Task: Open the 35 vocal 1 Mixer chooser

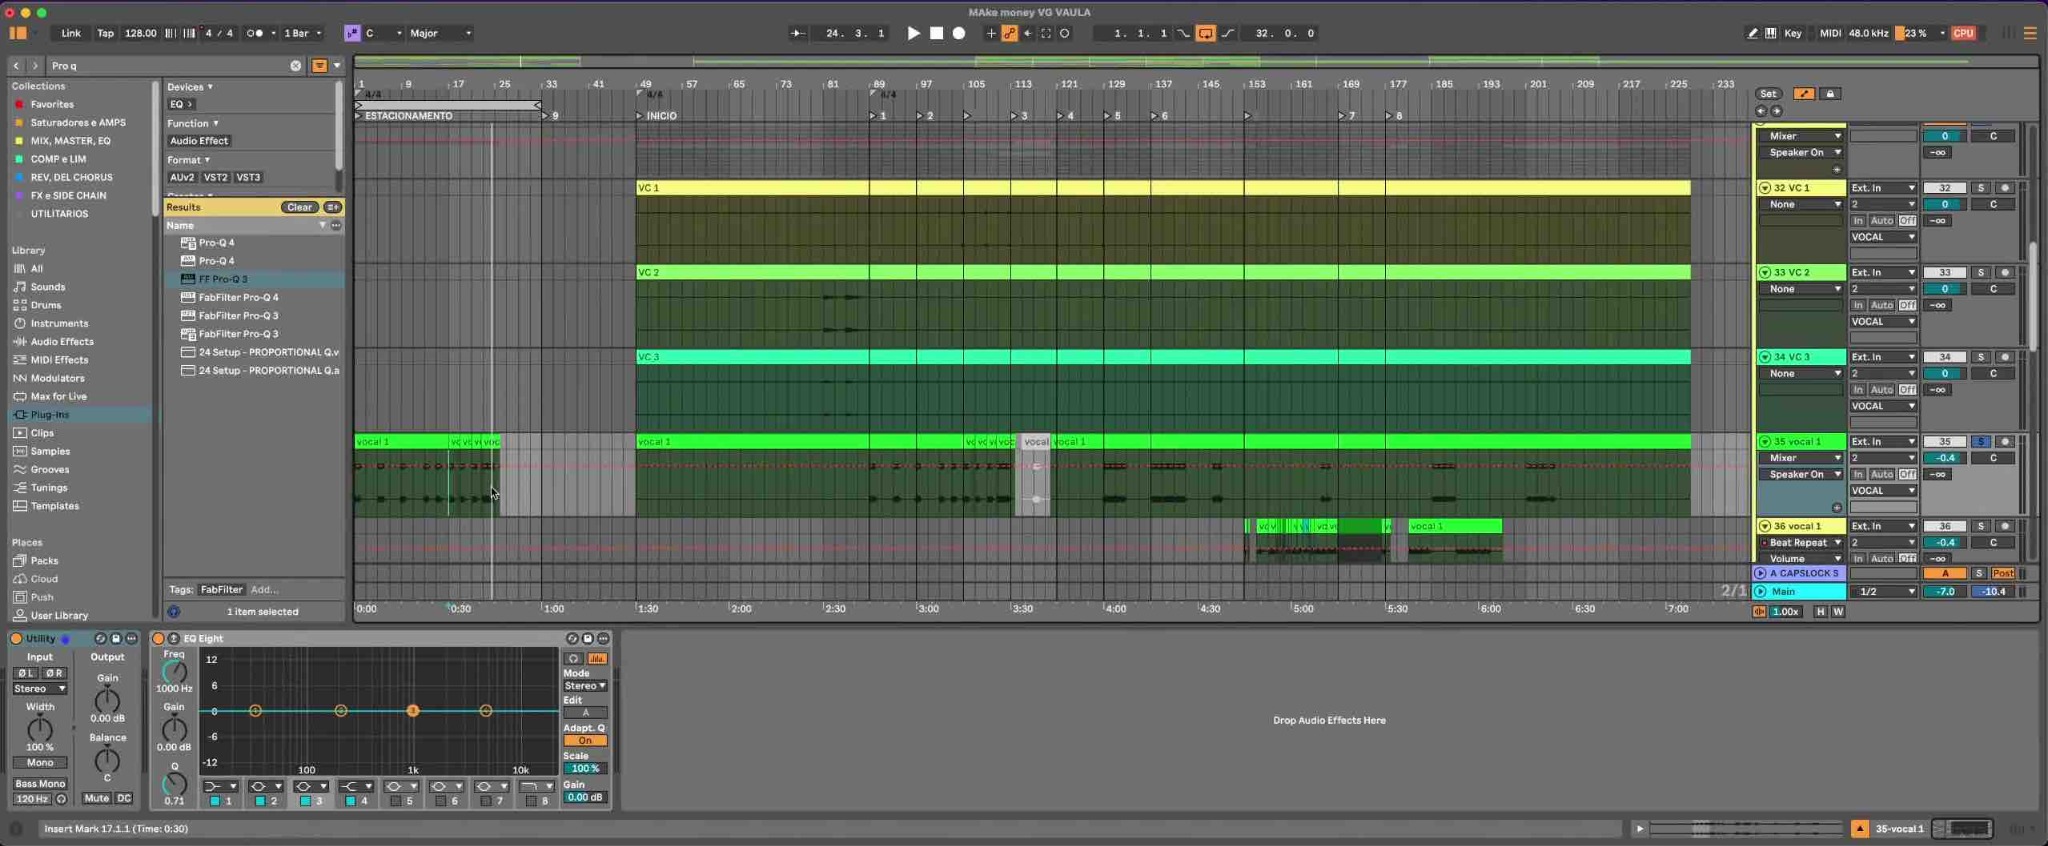Action: (1801, 458)
